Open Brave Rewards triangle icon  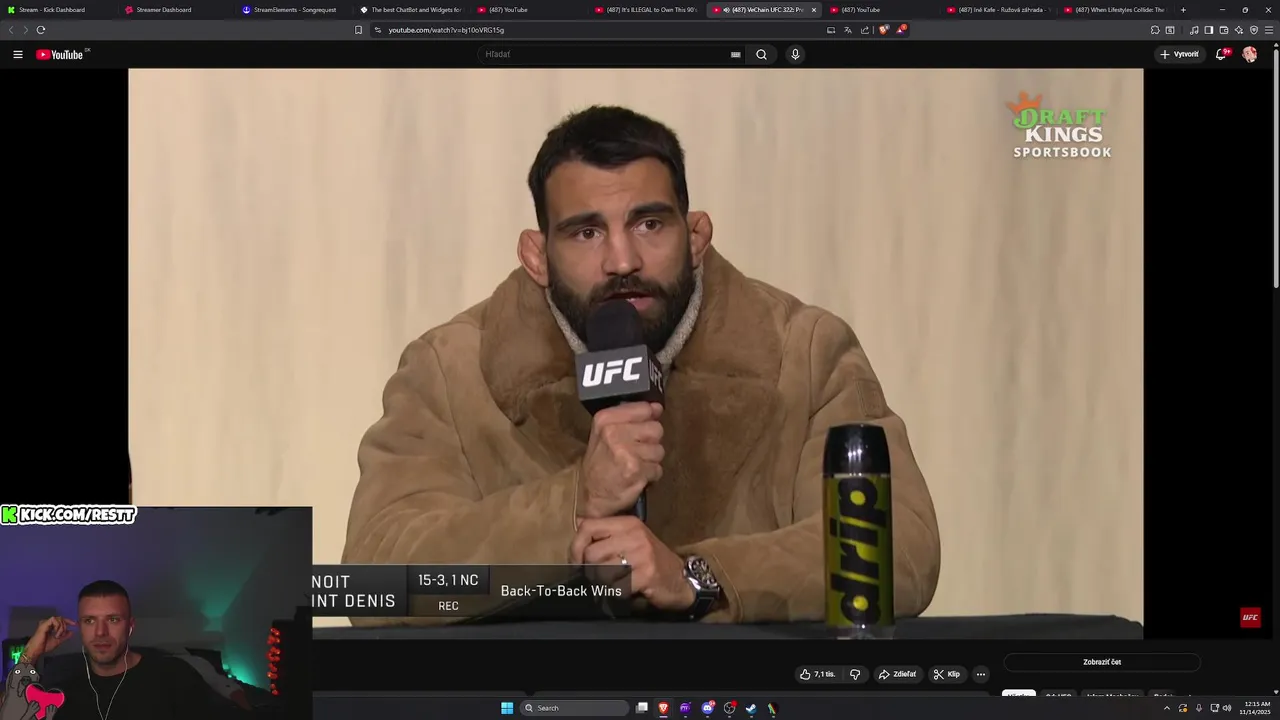[900, 30]
